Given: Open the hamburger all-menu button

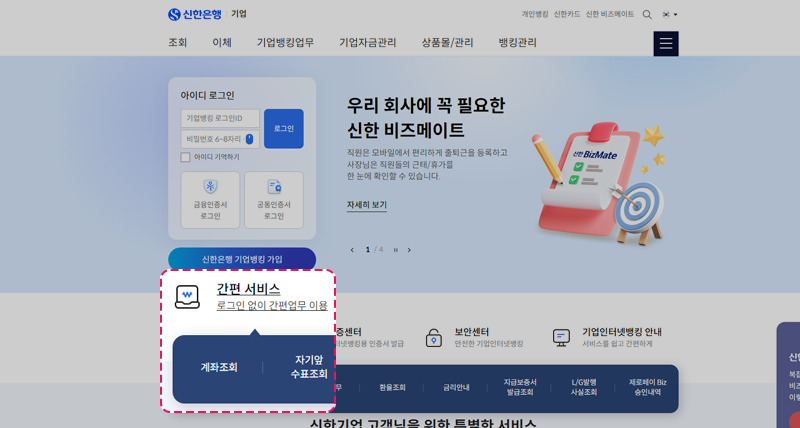Looking at the screenshot, I should click(x=666, y=43).
